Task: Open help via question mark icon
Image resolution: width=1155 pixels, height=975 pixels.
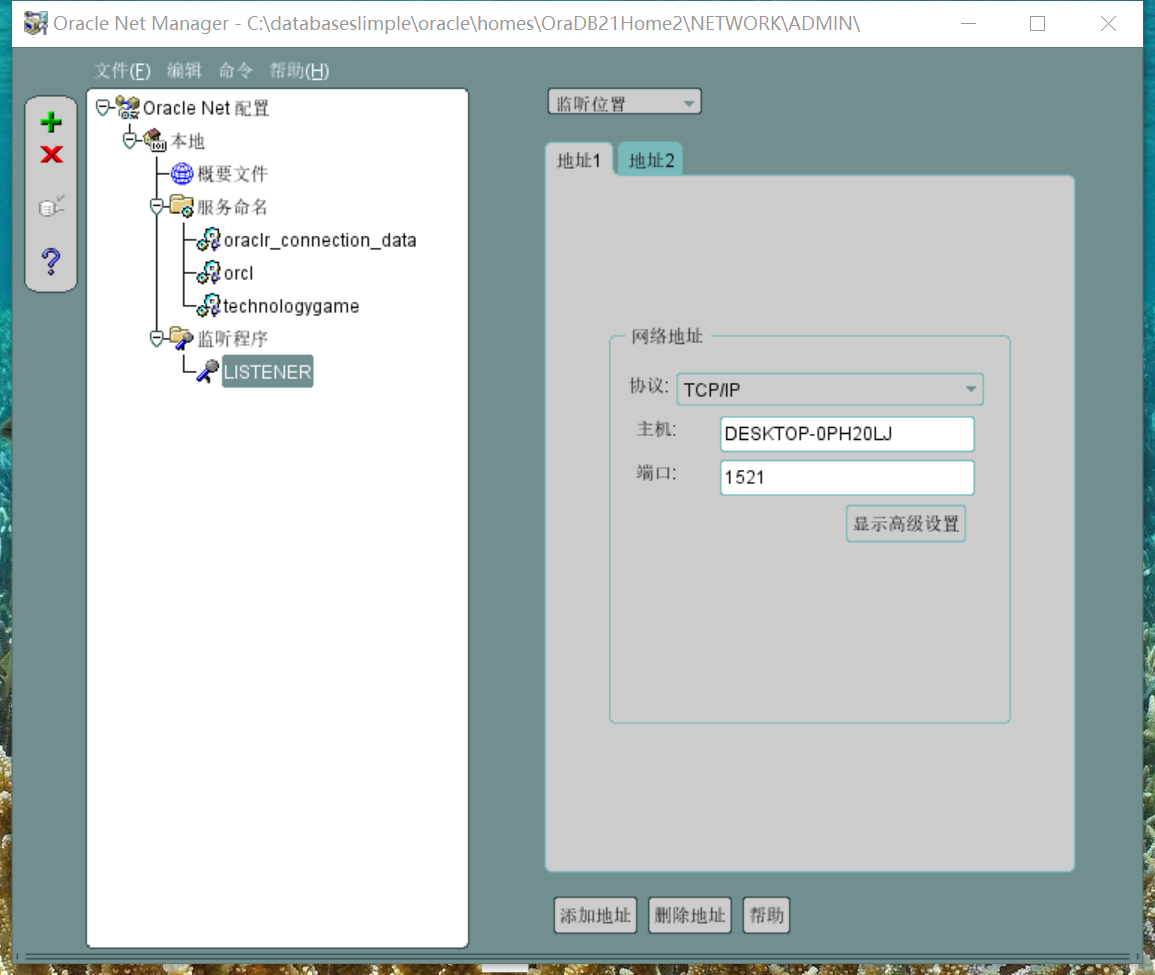Action: click(51, 261)
